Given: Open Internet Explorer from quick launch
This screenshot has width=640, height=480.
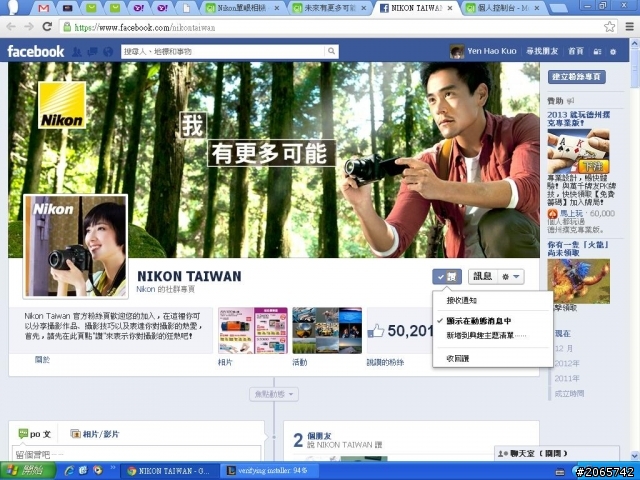Looking at the screenshot, I should pyautogui.click(x=69, y=471).
